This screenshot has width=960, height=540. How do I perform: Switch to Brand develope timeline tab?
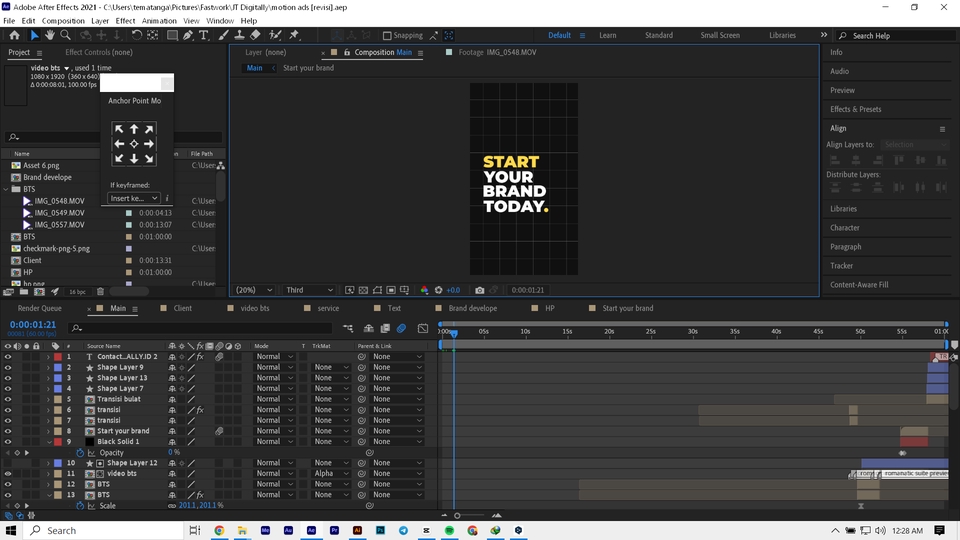pos(473,308)
